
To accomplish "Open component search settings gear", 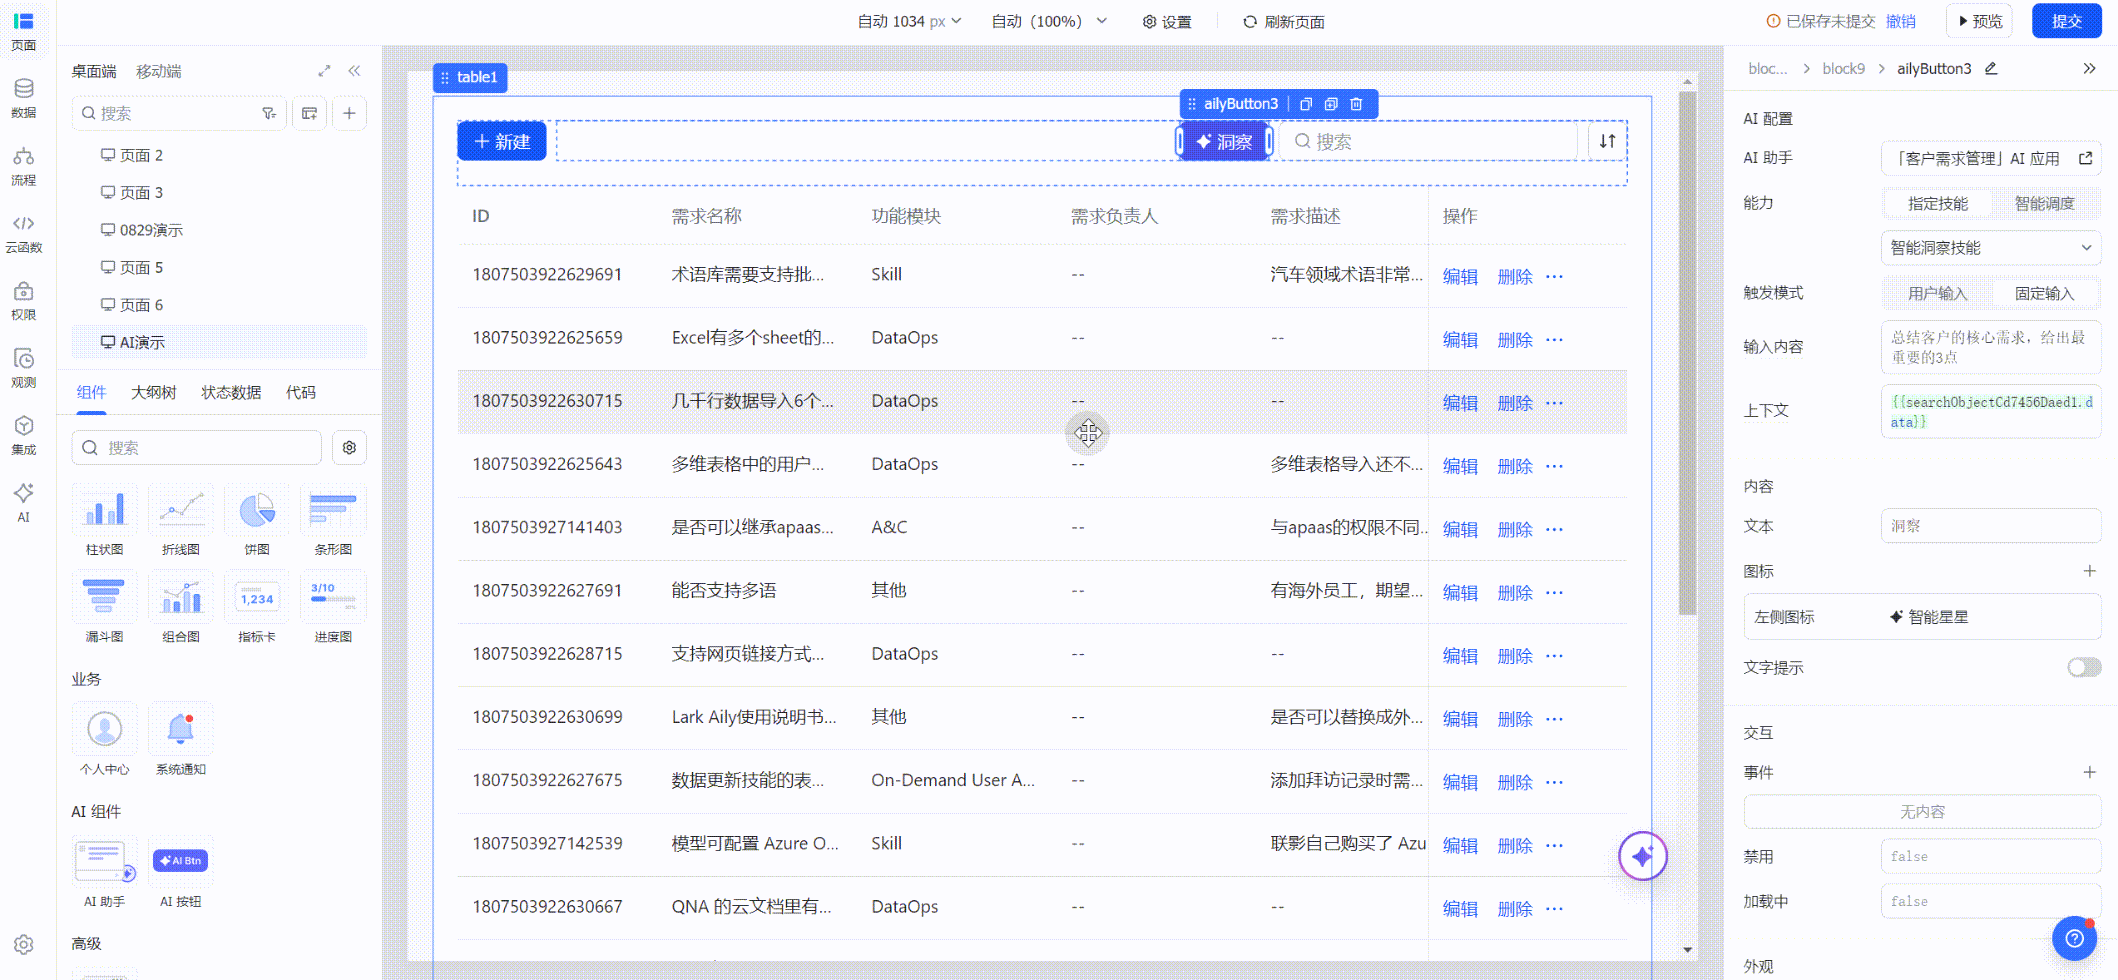I will 349,447.
